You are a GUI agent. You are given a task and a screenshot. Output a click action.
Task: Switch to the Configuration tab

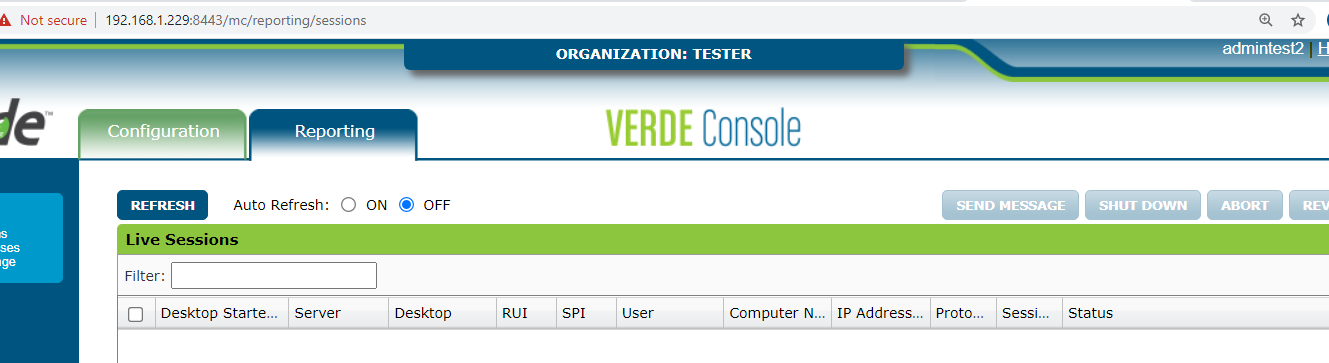(163, 132)
